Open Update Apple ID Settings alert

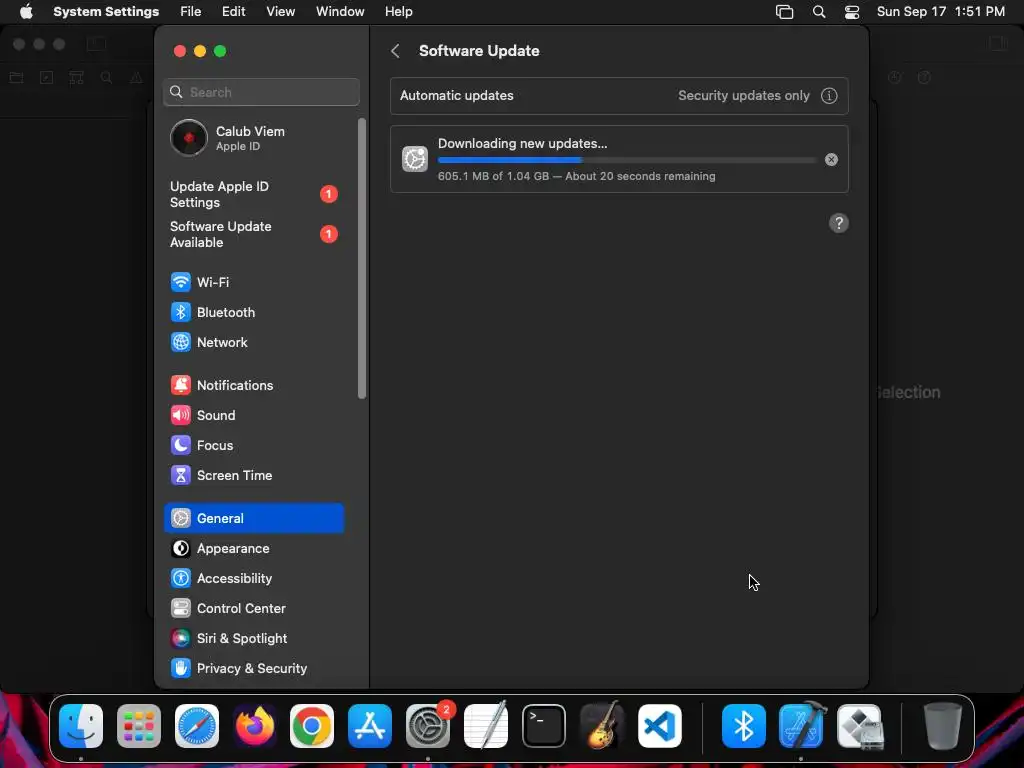click(x=253, y=195)
